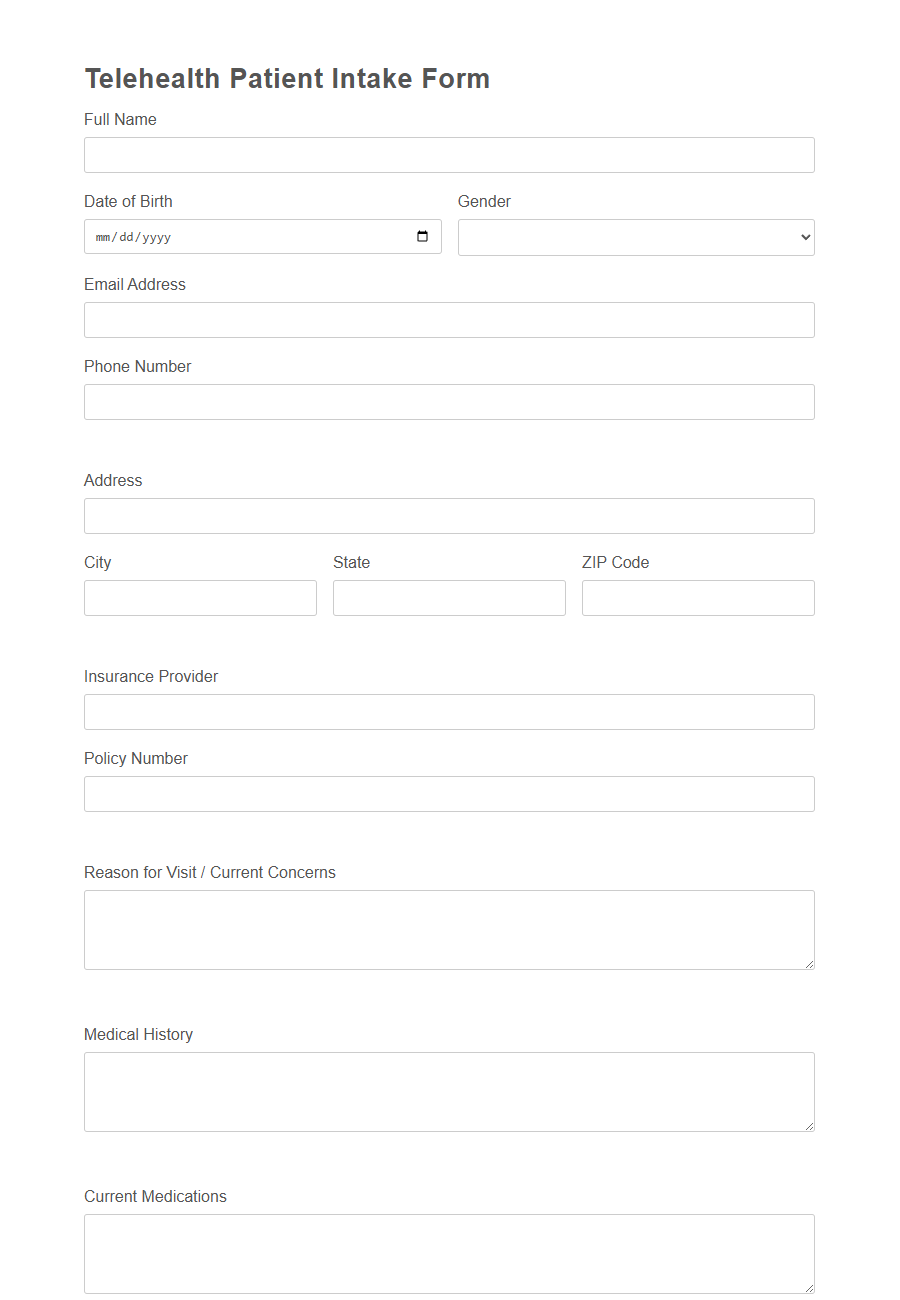This screenshot has height=1300, width=900.
Task: Click the State field
Action: click(449, 597)
